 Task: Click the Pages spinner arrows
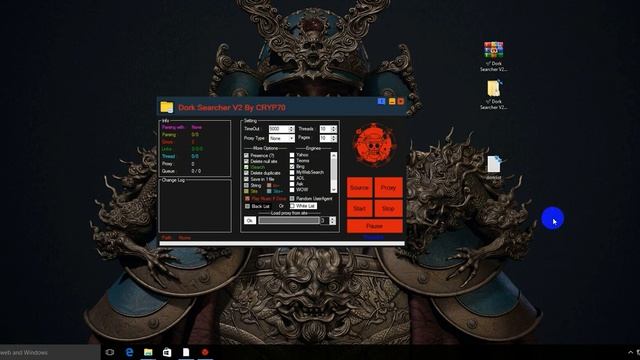point(333,138)
